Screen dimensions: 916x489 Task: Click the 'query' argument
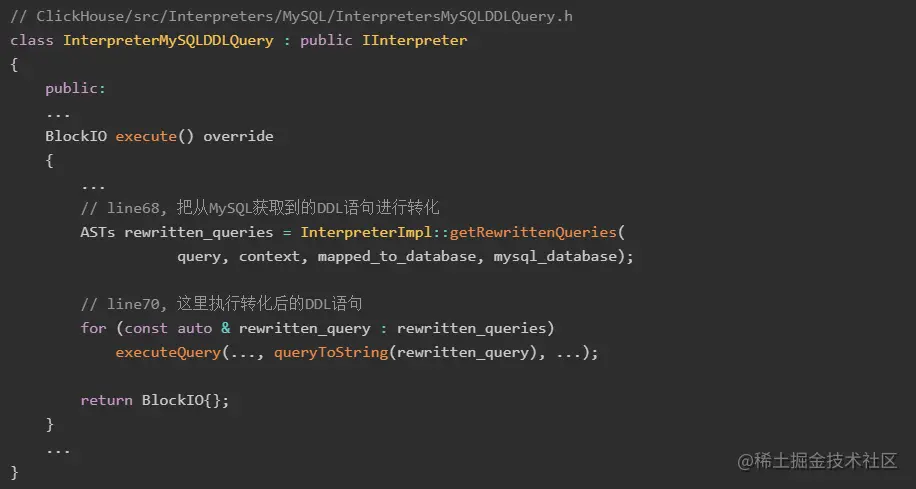pyautogui.click(x=199, y=256)
